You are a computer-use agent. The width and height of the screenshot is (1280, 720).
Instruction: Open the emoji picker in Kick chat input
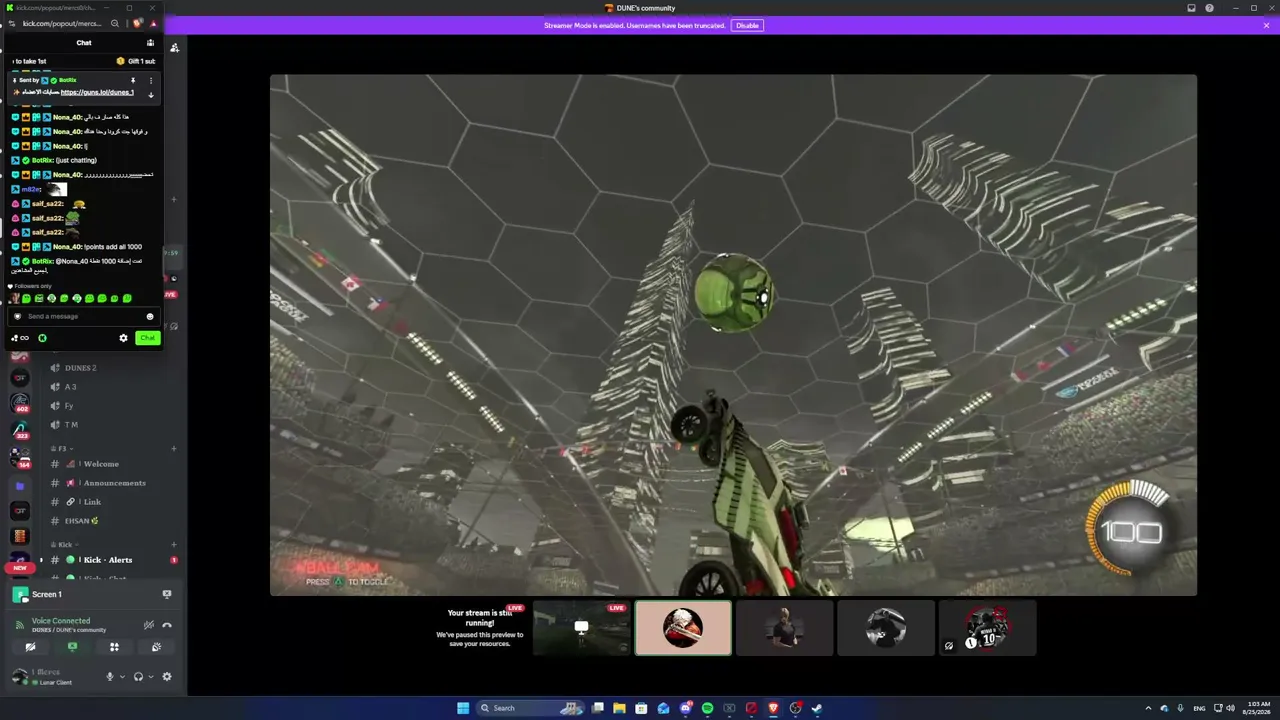150,316
